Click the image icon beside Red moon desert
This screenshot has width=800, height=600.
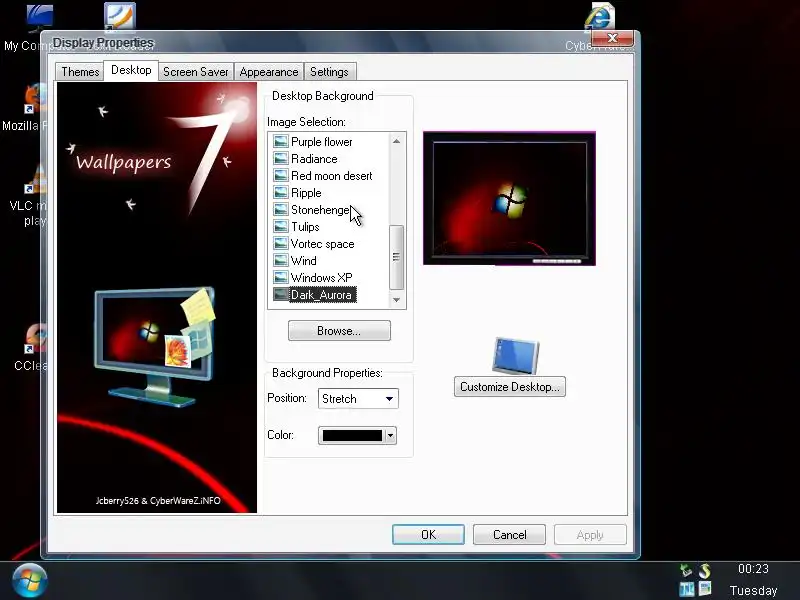click(x=281, y=176)
